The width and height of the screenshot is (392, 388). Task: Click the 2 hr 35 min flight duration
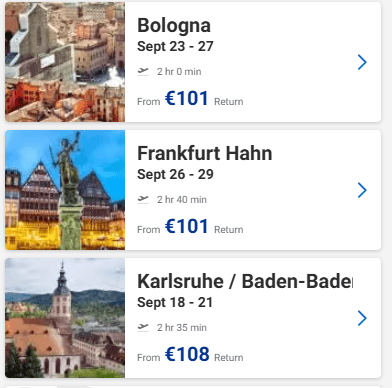[x=182, y=328]
